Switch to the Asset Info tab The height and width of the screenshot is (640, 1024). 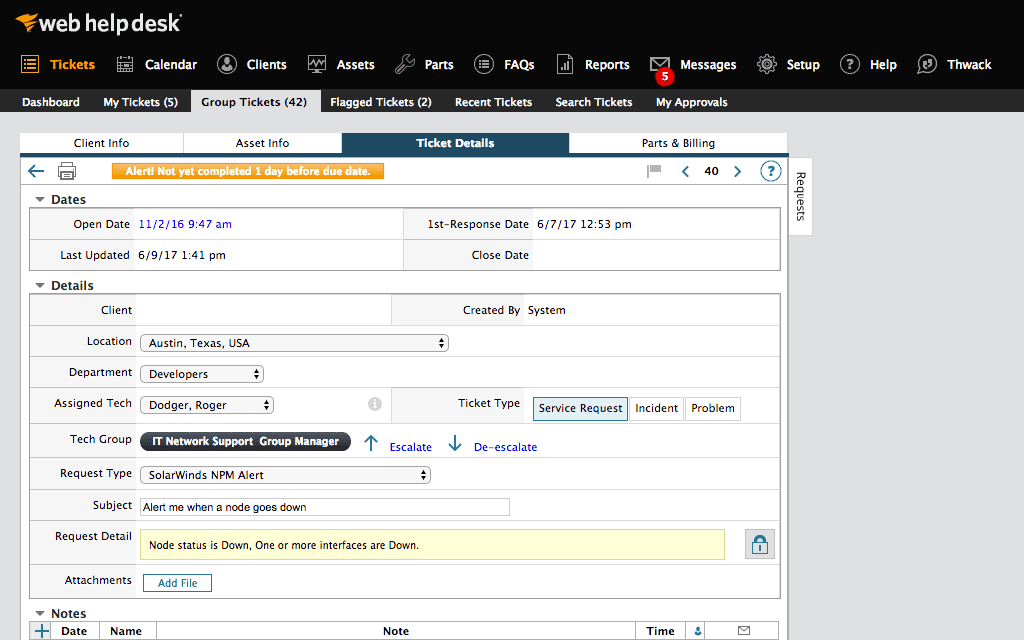[x=263, y=143]
